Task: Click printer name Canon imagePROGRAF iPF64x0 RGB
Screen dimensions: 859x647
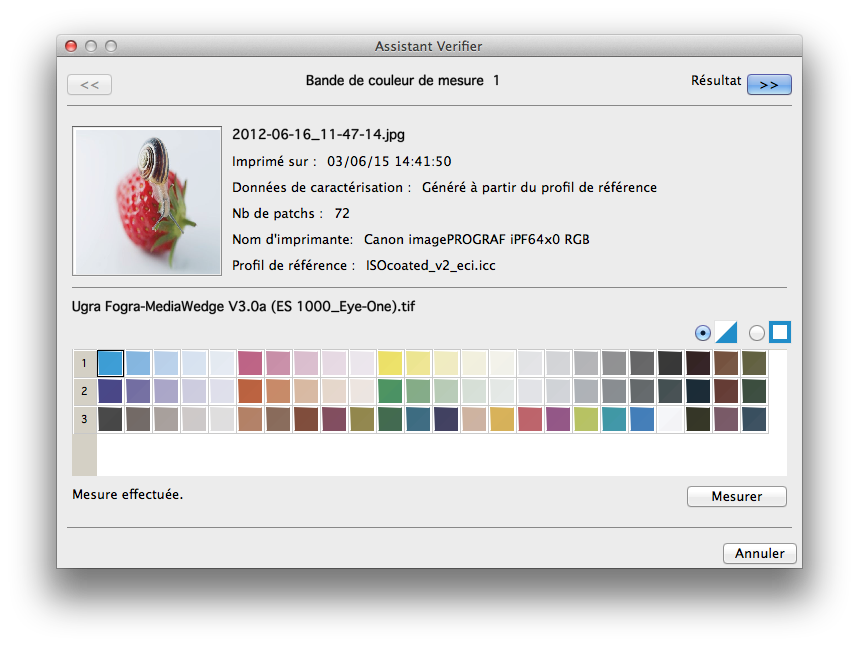Action: (x=477, y=239)
